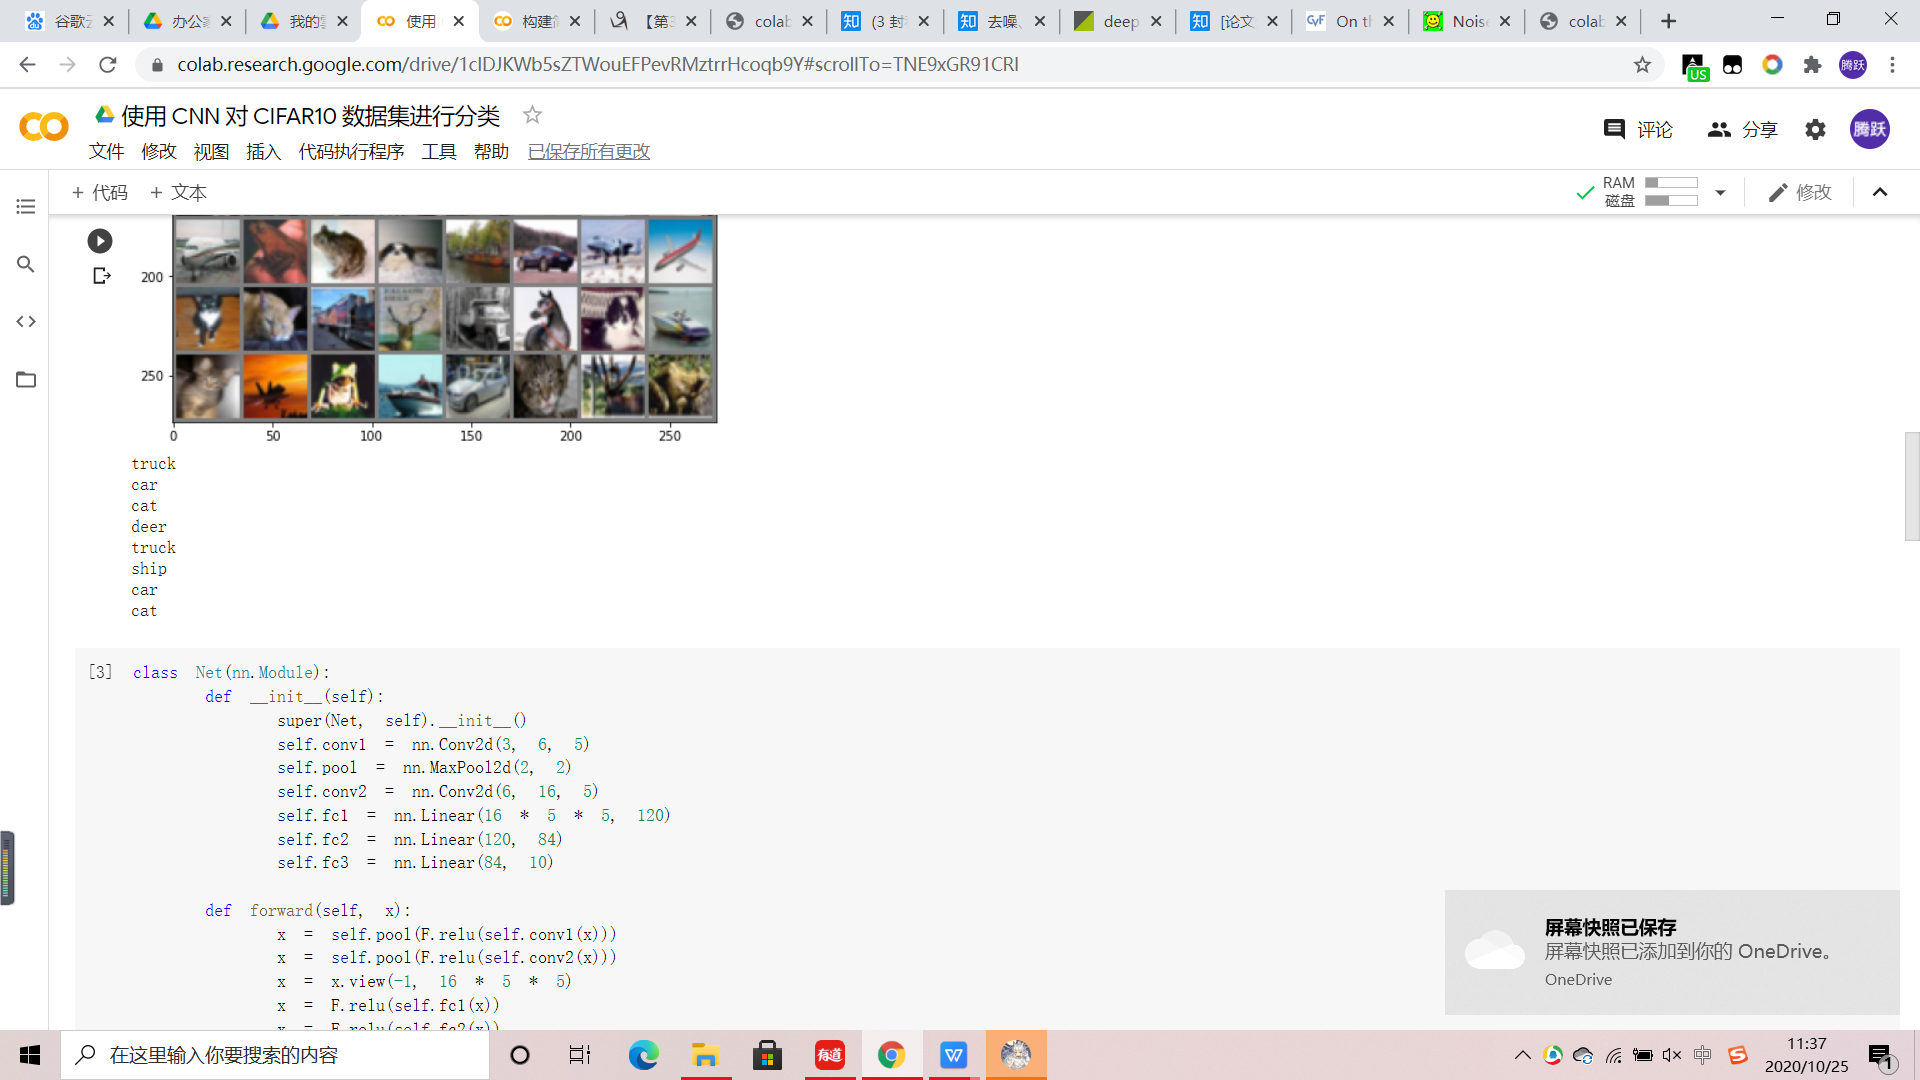The width and height of the screenshot is (1920, 1080).
Task: Add a new code cell with + 代码
Action: (99, 192)
